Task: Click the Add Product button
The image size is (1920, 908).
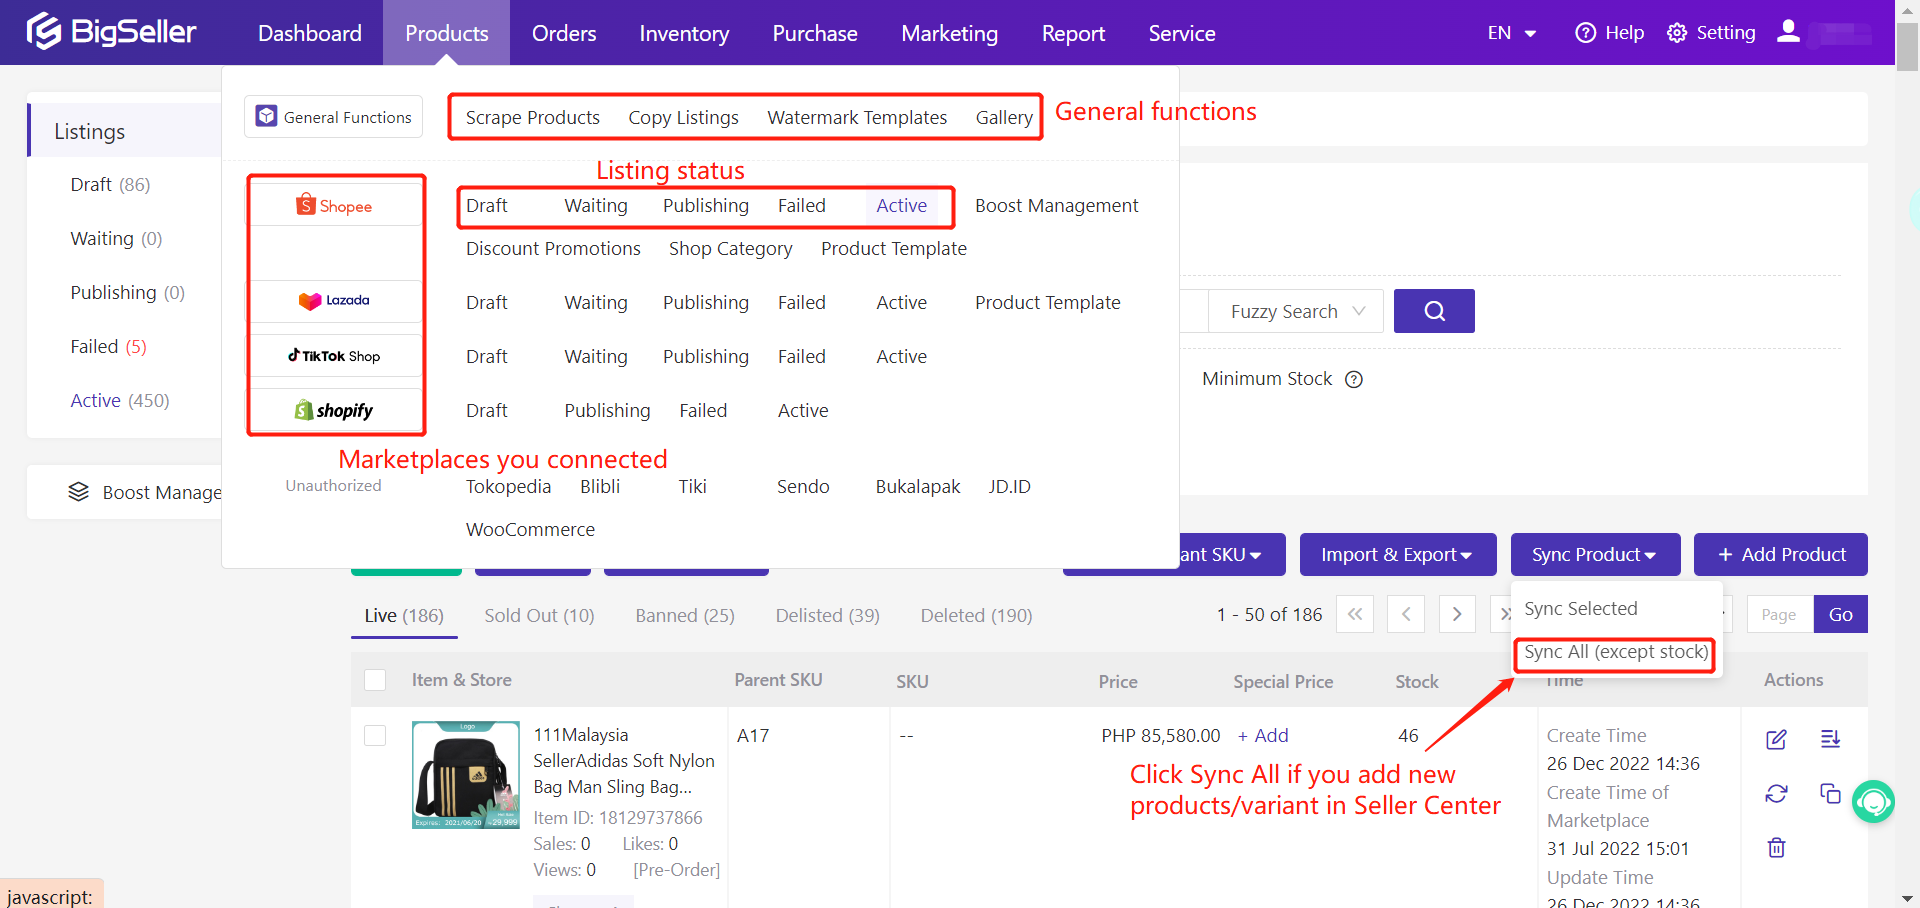Action: (x=1779, y=554)
